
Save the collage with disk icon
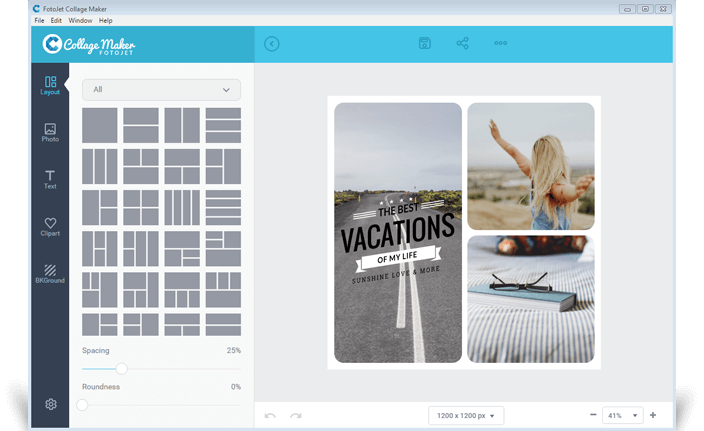click(425, 43)
